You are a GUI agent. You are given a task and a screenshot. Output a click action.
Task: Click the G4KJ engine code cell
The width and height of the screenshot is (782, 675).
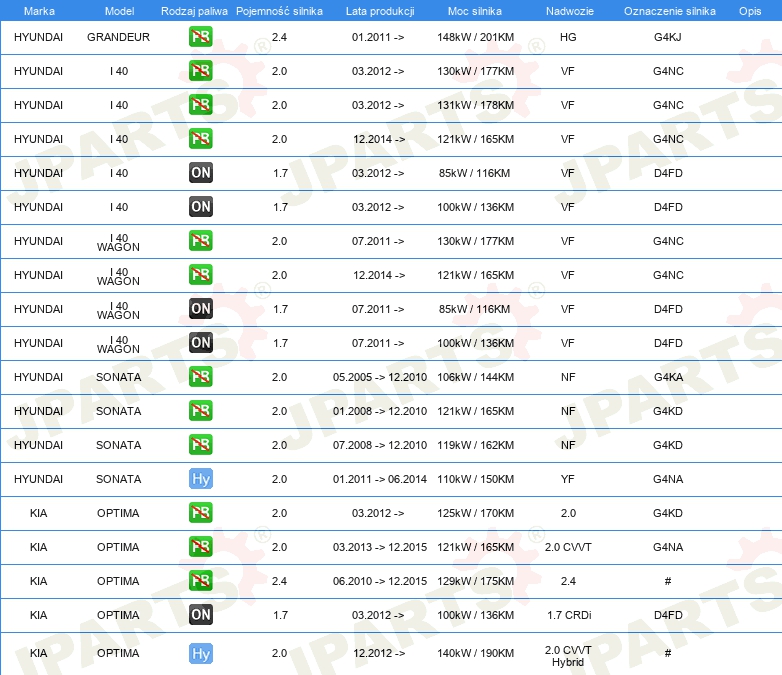[668, 37]
